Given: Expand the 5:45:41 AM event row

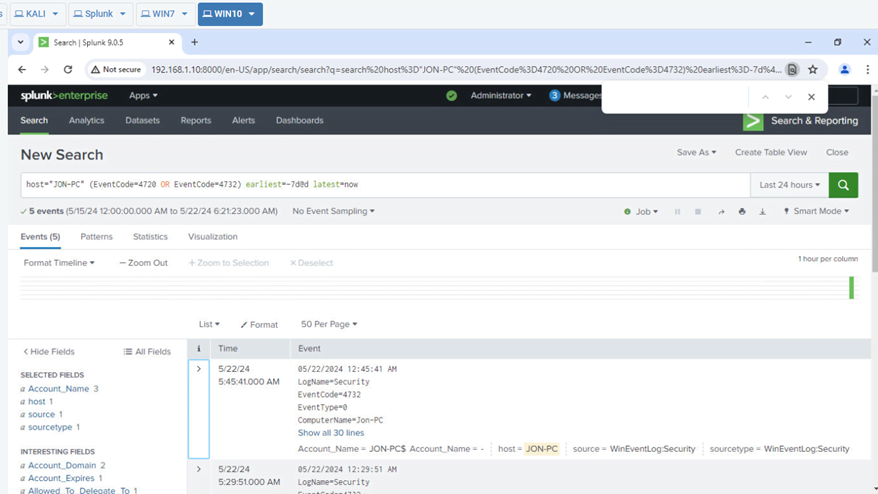Looking at the screenshot, I should pyautogui.click(x=199, y=369).
